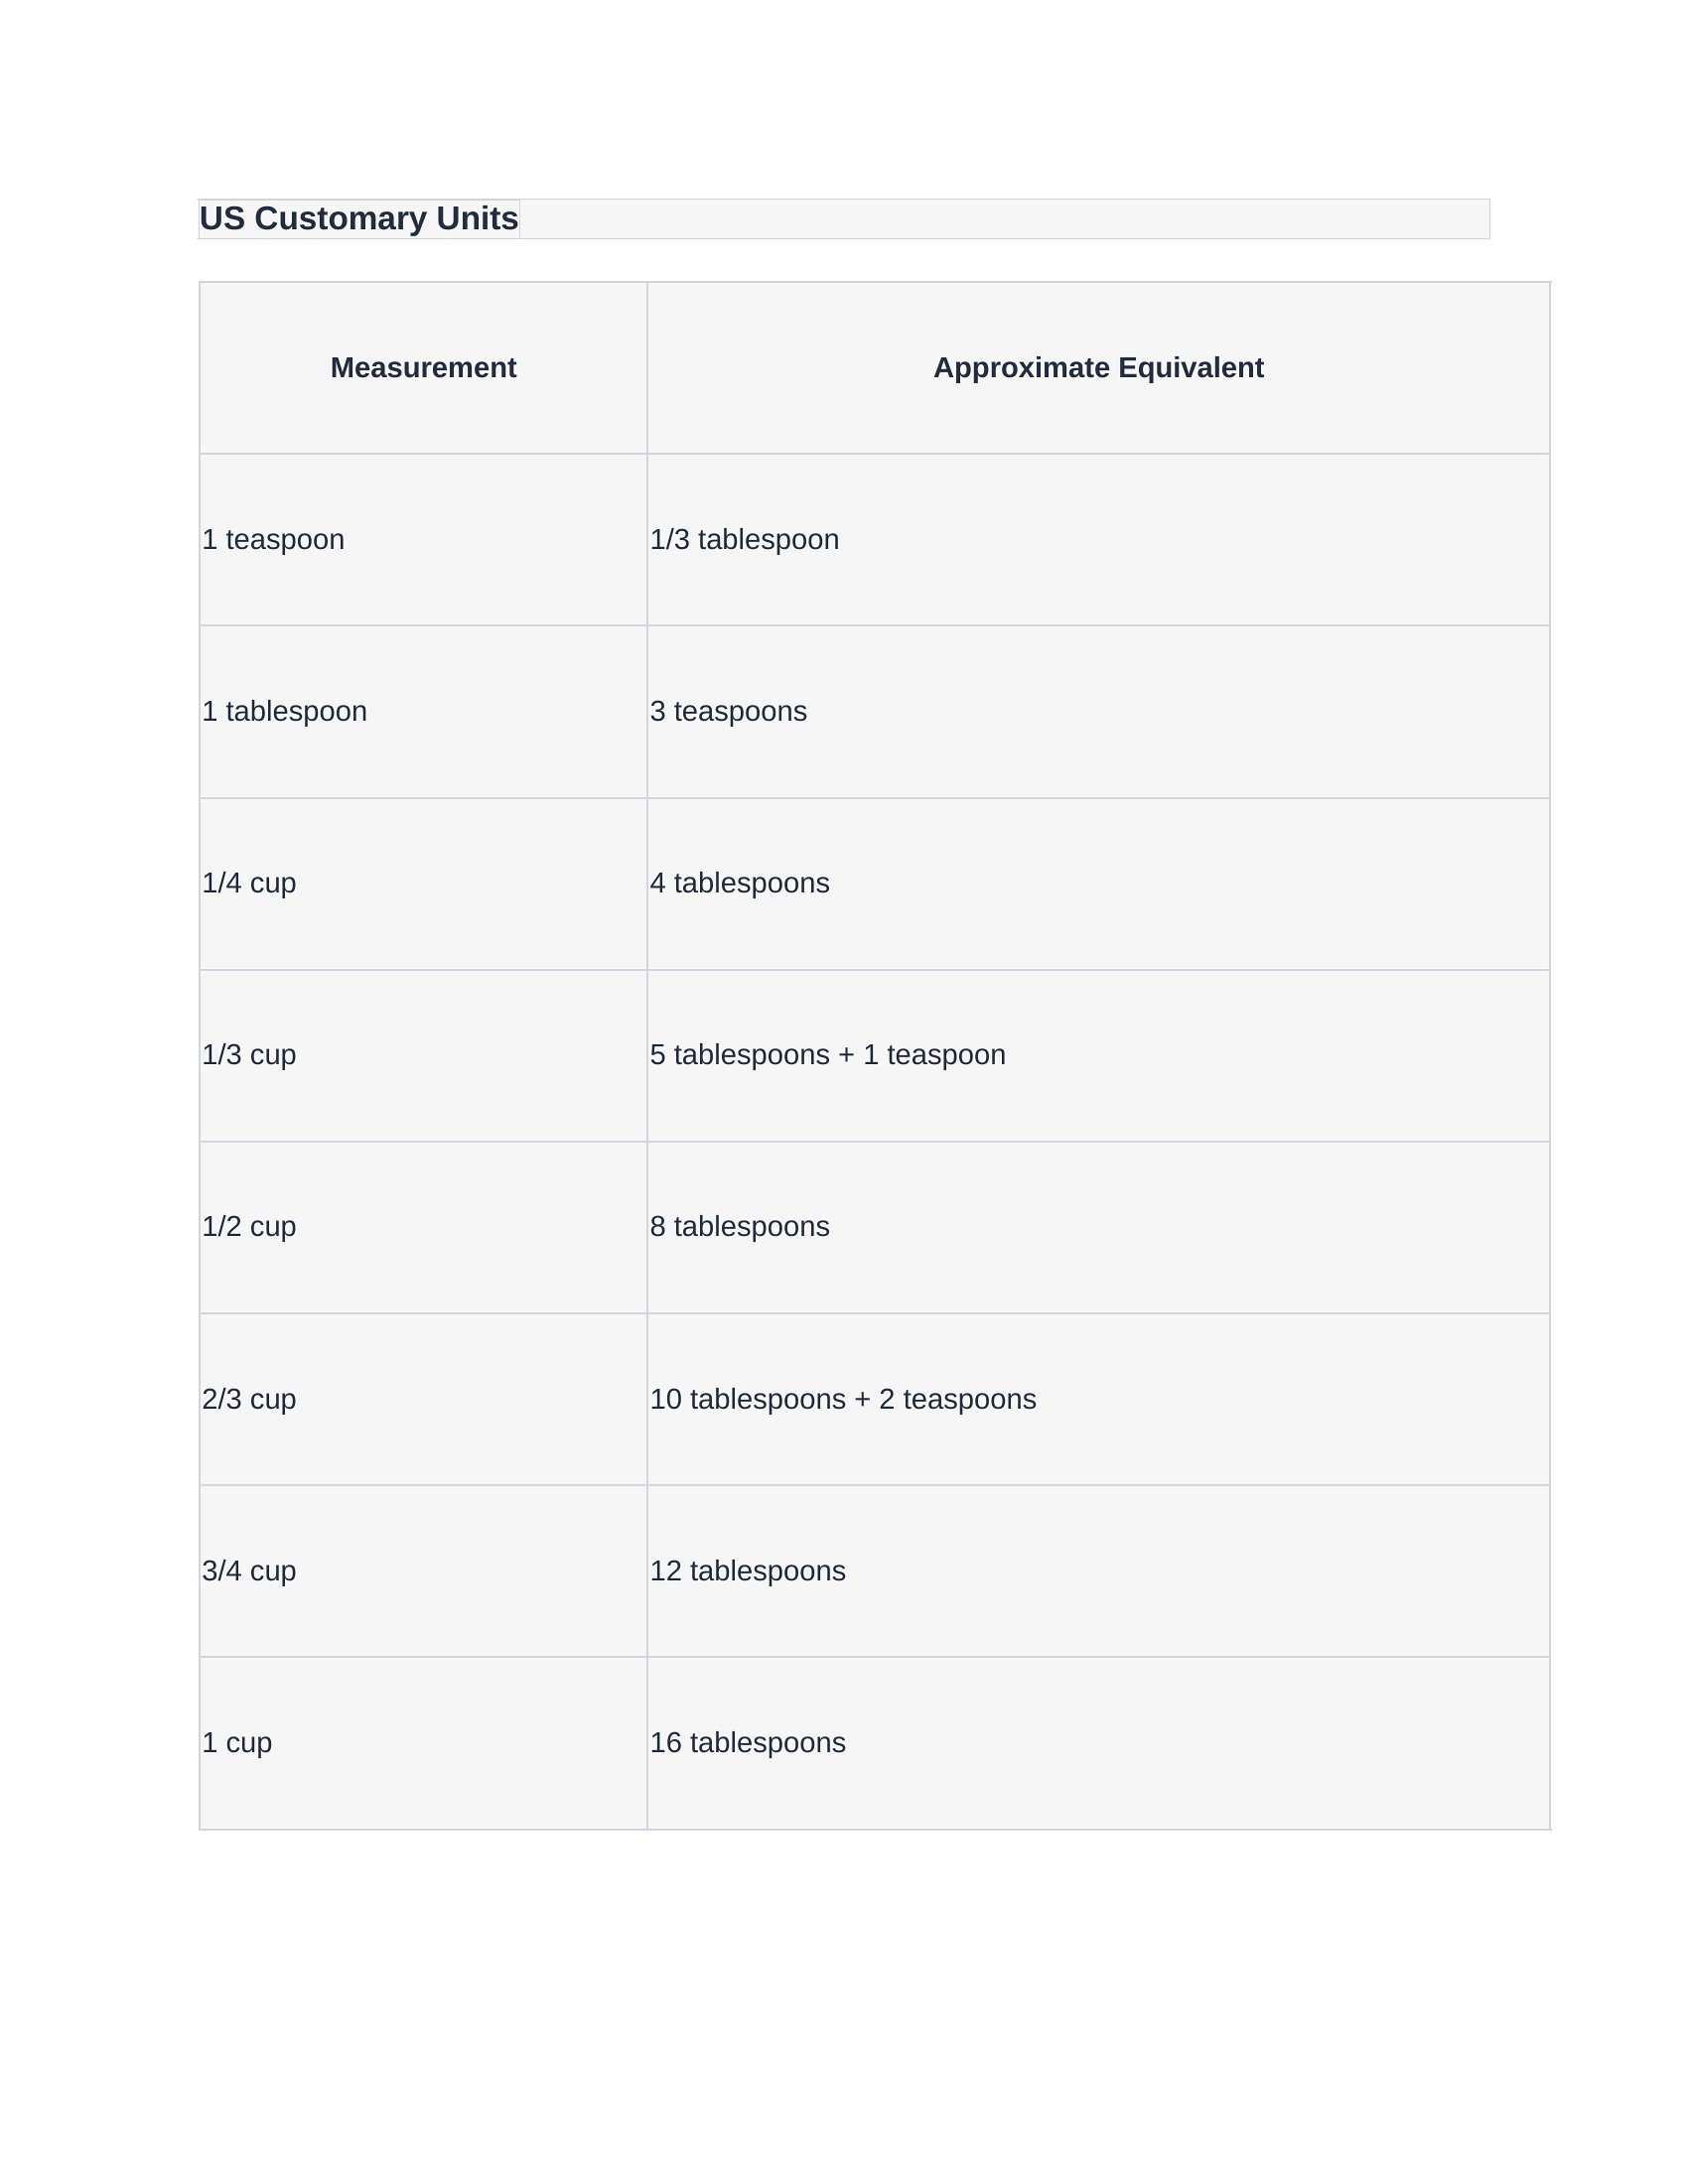Screen dimensions: 1688x2184
Task: Click the 8 tablespoons cell
Action: 1098,1228
